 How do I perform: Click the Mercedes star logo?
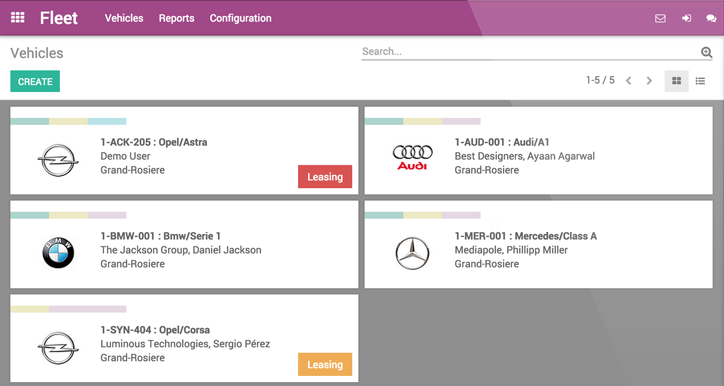pos(412,253)
